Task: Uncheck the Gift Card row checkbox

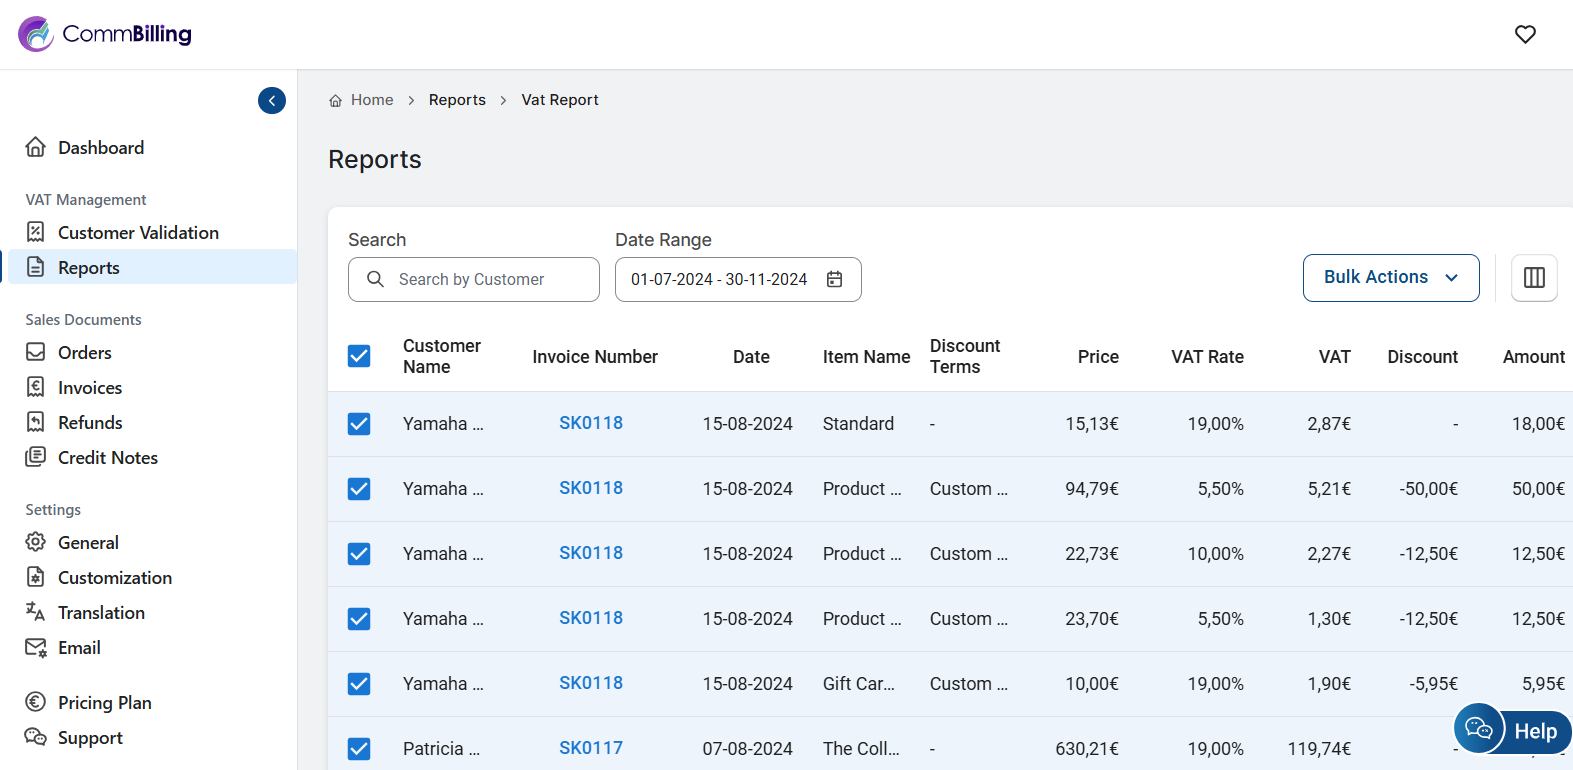Action: pos(359,684)
